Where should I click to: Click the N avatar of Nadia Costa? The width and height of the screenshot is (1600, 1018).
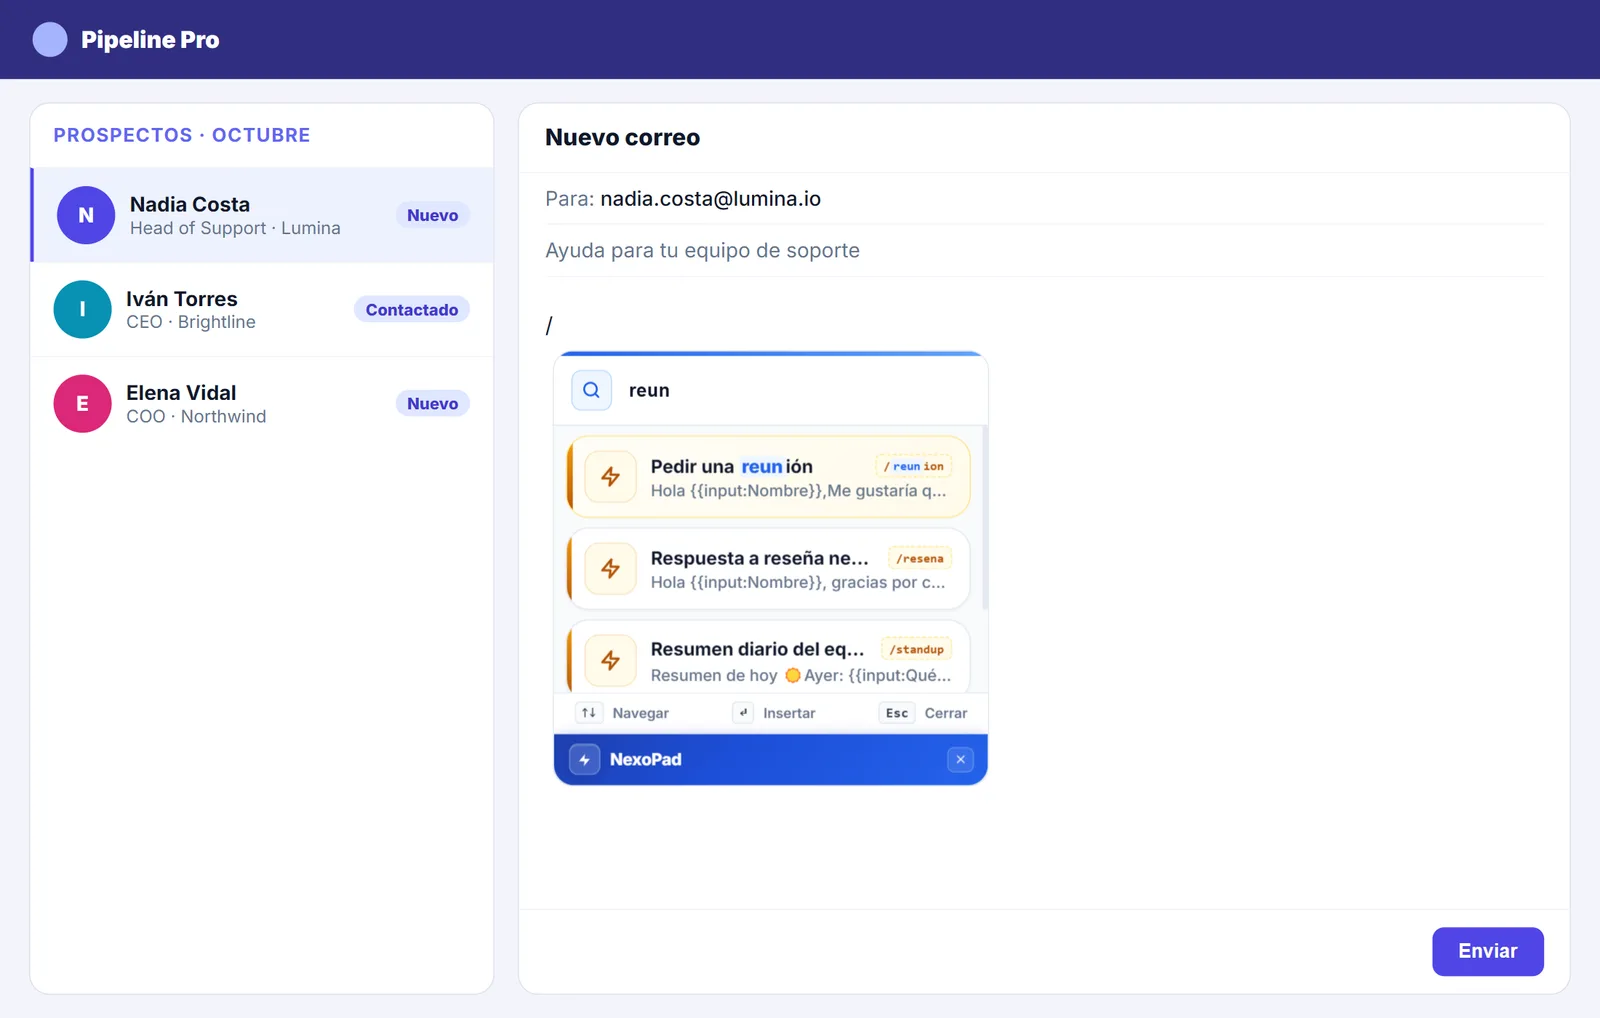click(86, 215)
